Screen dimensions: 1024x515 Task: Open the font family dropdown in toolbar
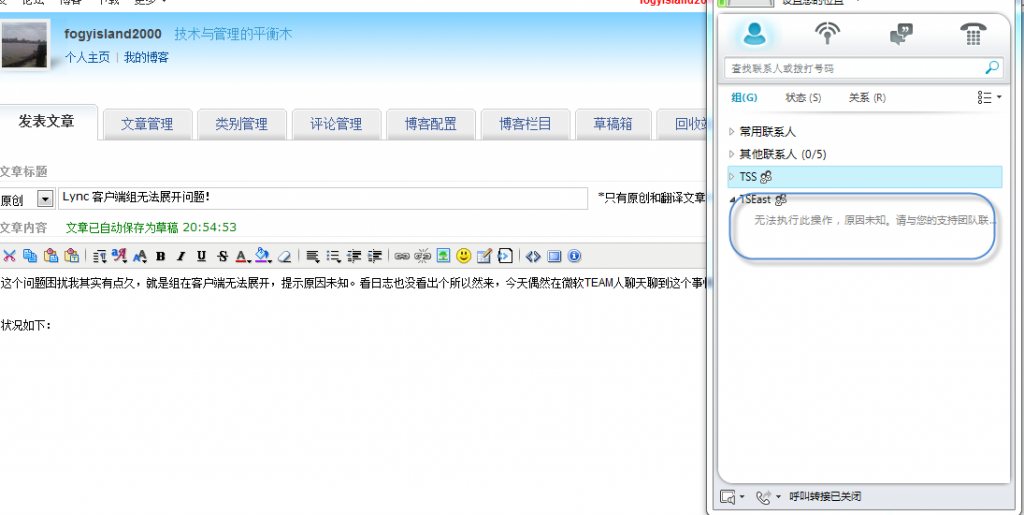(119, 256)
